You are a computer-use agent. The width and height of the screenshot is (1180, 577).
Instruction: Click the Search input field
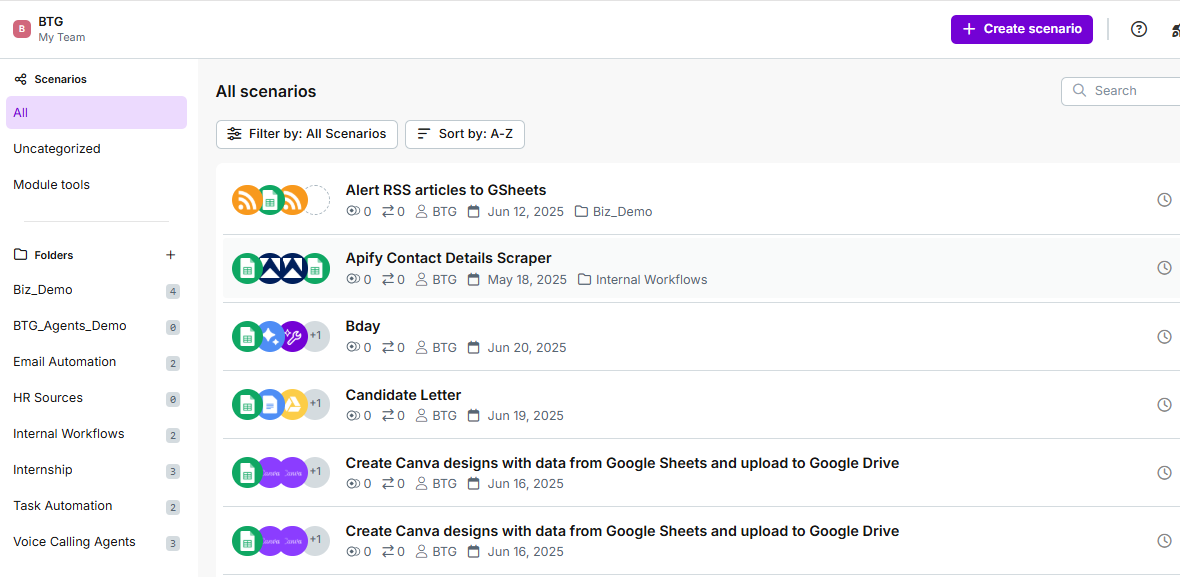(x=1130, y=91)
